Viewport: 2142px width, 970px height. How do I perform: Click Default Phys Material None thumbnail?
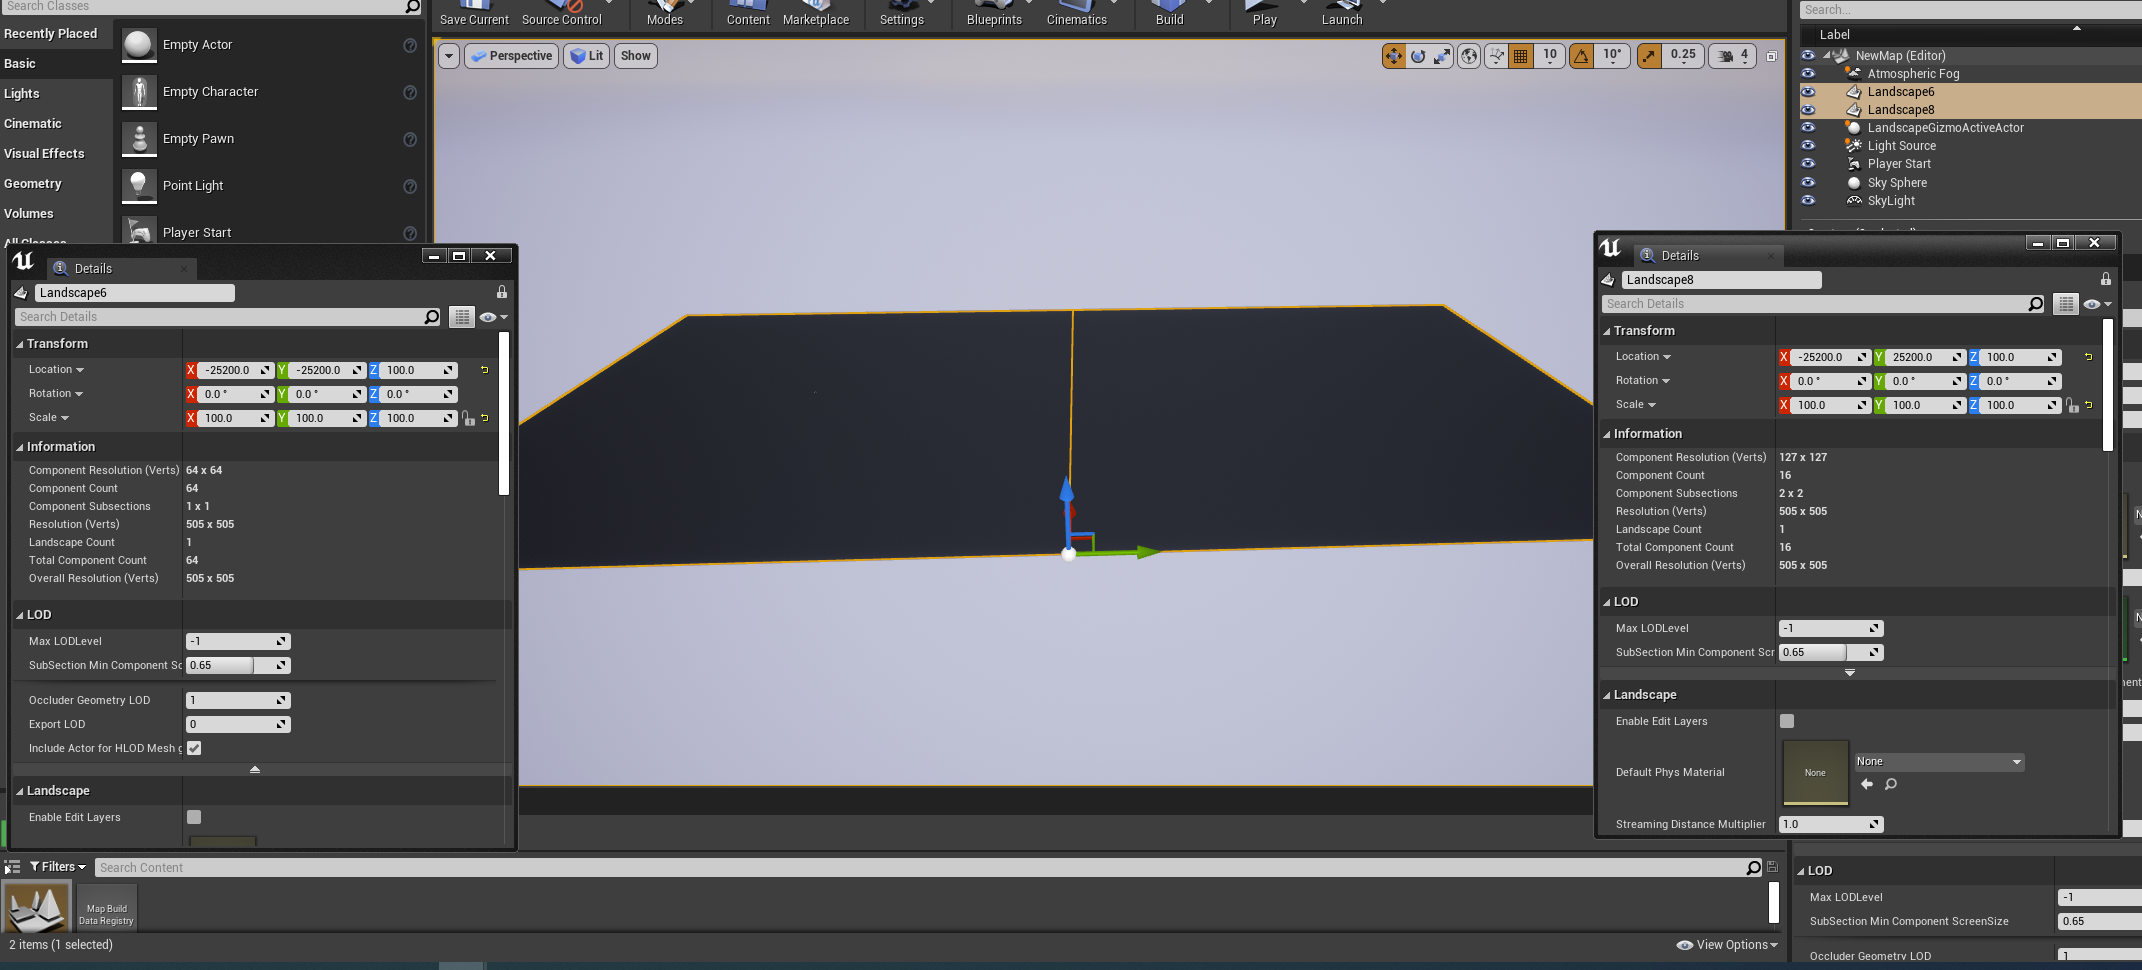pyautogui.click(x=1815, y=772)
